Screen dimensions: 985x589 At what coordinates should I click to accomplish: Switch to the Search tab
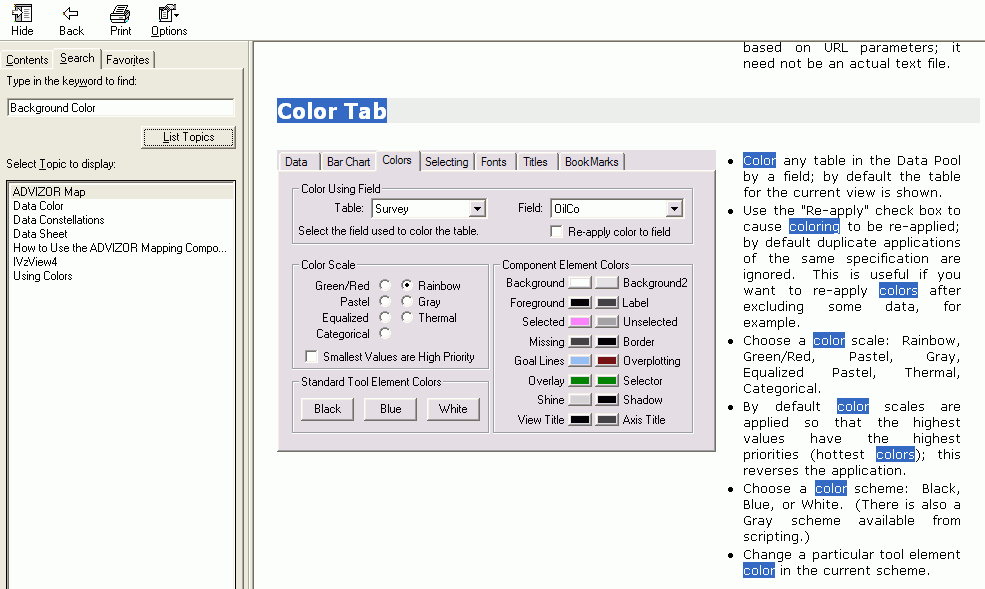(77, 58)
